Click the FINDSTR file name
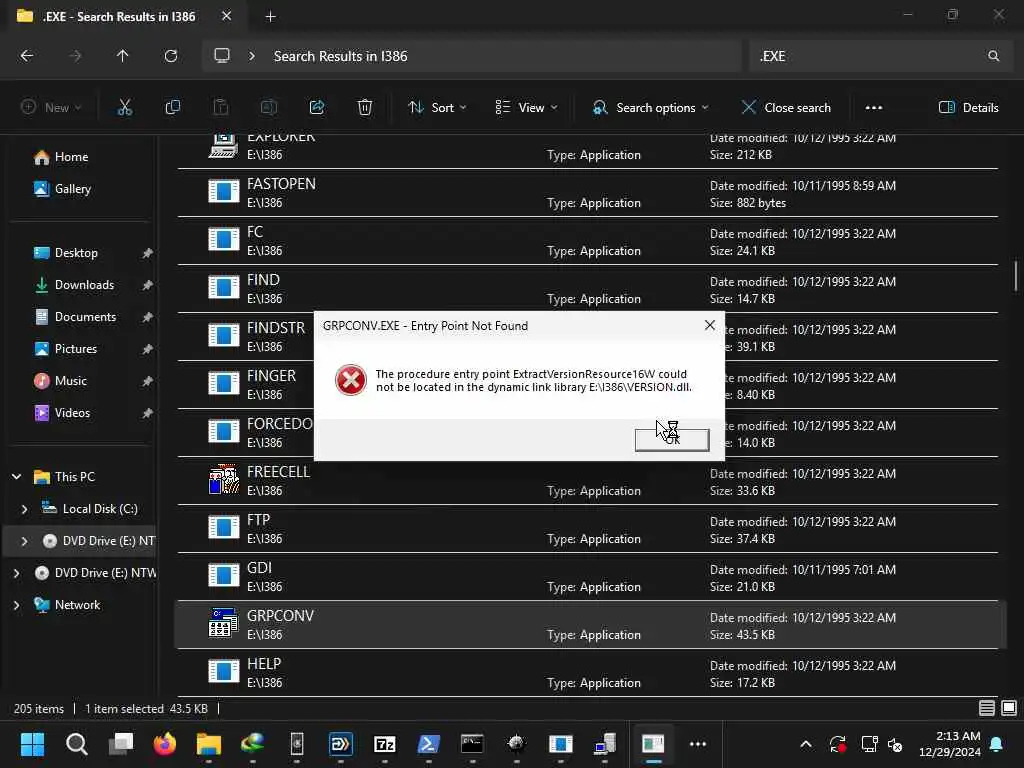Viewport: 1024px width, 768px height. (x=276, y=328)
